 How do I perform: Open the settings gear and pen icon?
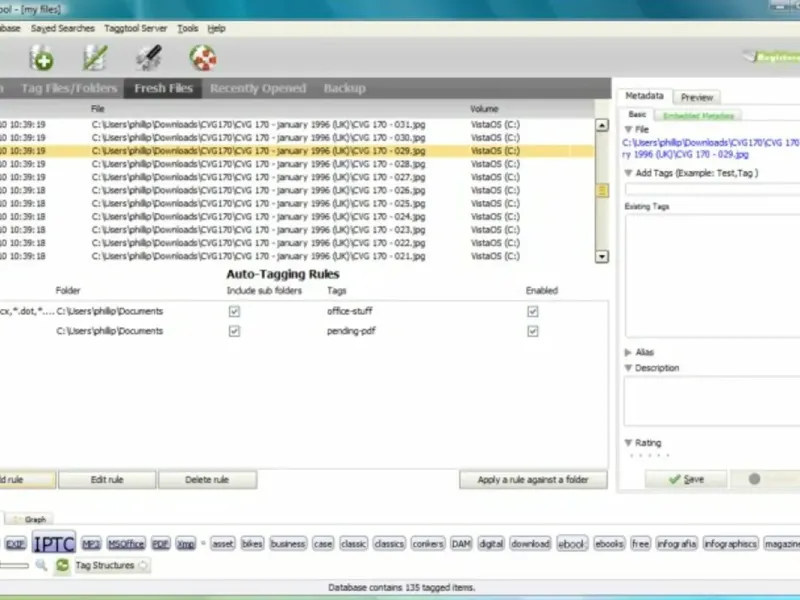pos(149,58)
